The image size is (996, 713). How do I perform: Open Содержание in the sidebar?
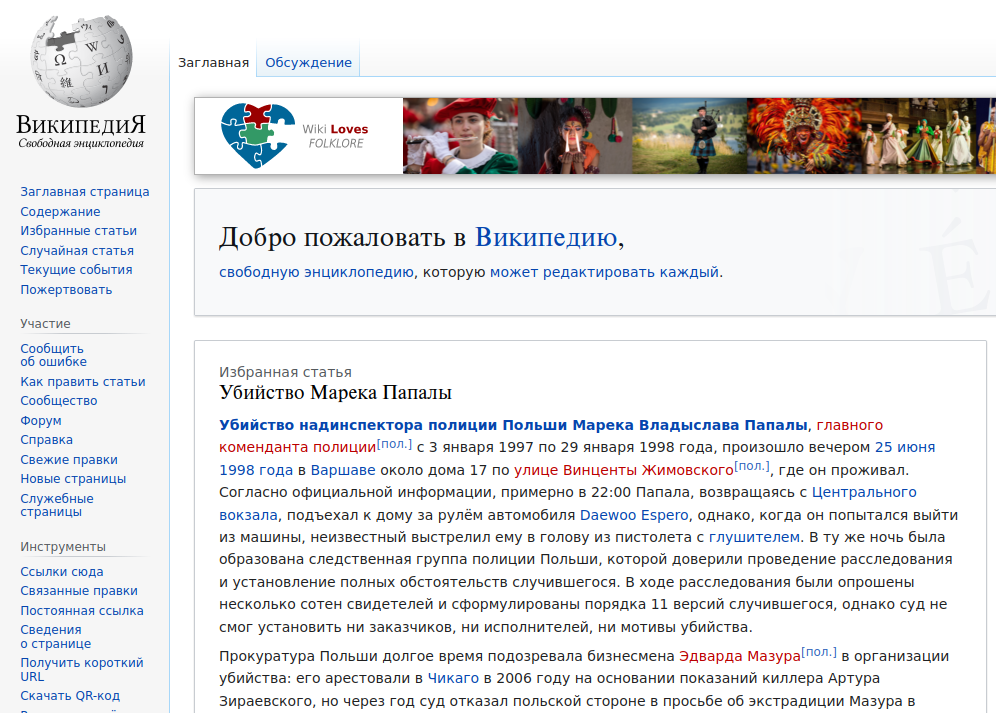pyautogui.click(x=60, y=211)
